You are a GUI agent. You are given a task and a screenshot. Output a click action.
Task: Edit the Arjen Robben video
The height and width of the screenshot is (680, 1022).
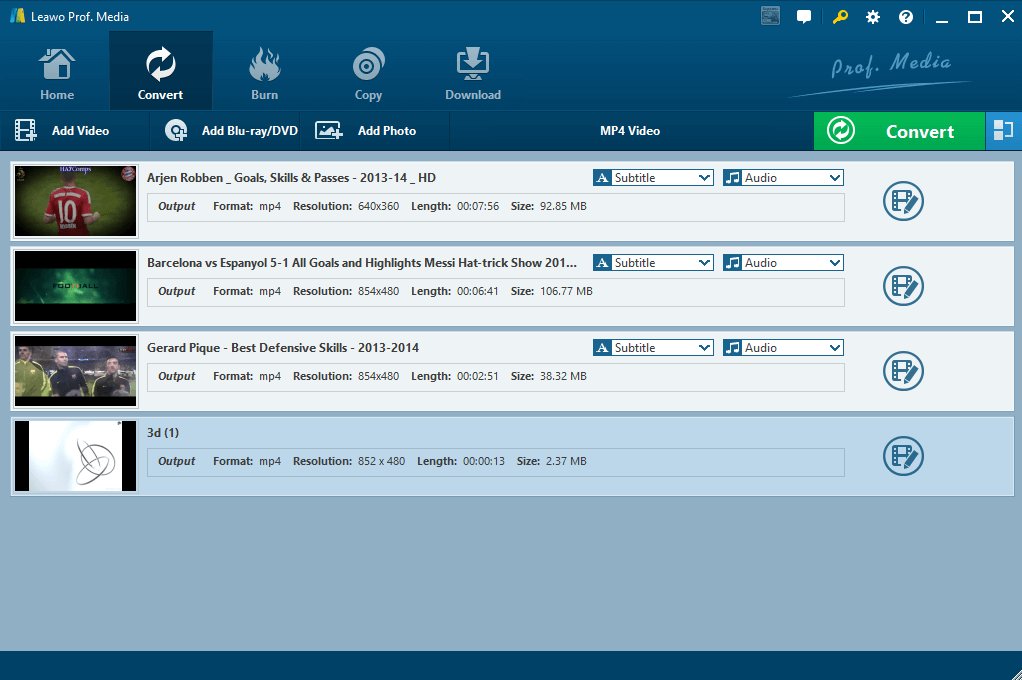[903, 201]
